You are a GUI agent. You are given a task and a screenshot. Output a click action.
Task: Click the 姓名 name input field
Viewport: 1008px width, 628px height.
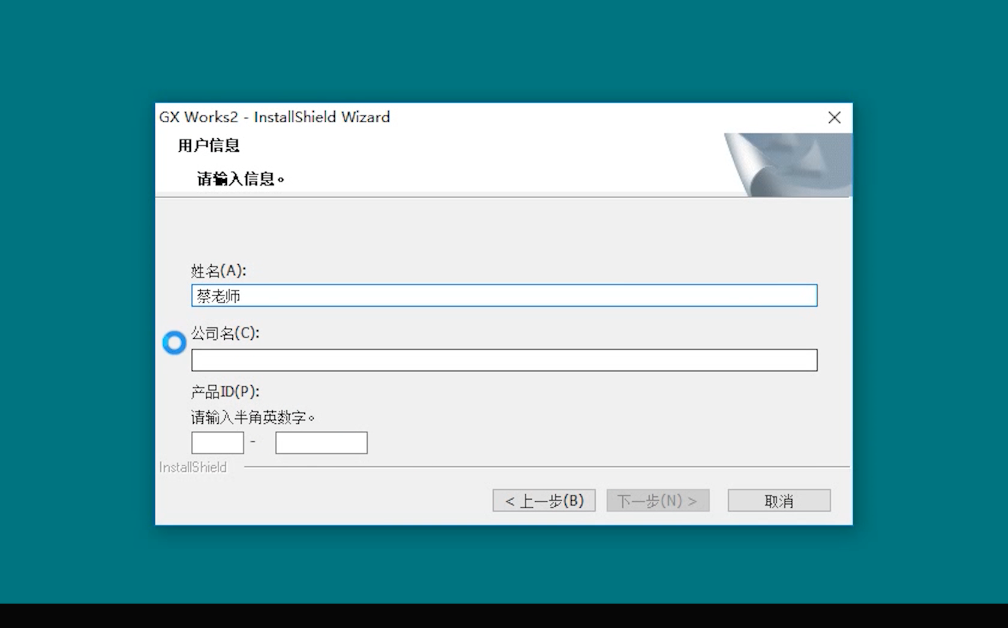point(504,296)
